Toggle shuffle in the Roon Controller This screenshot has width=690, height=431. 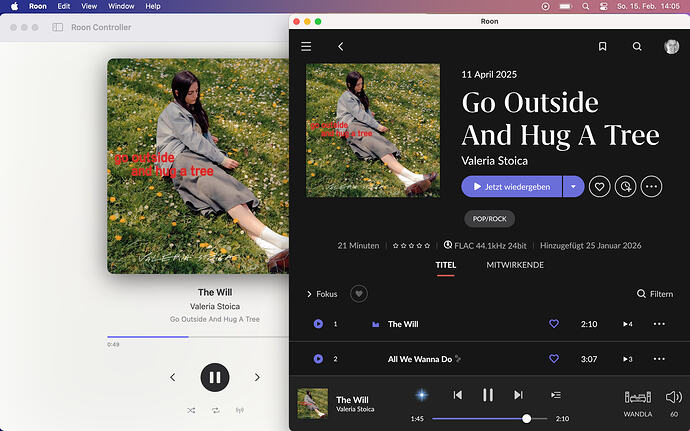[x=191, y=410]
